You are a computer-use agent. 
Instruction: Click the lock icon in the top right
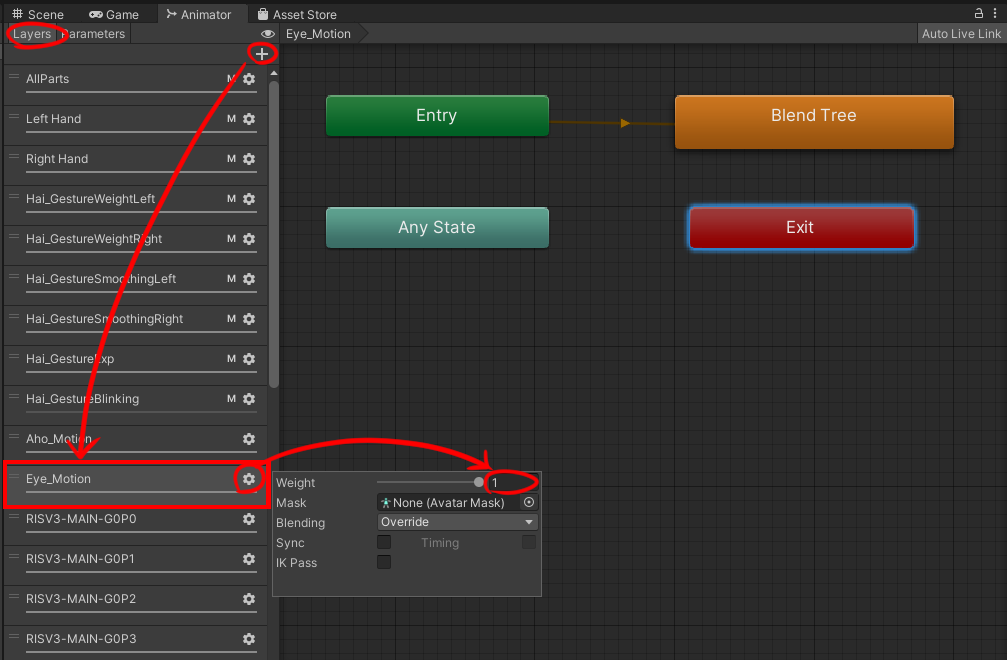pos(979,14)
